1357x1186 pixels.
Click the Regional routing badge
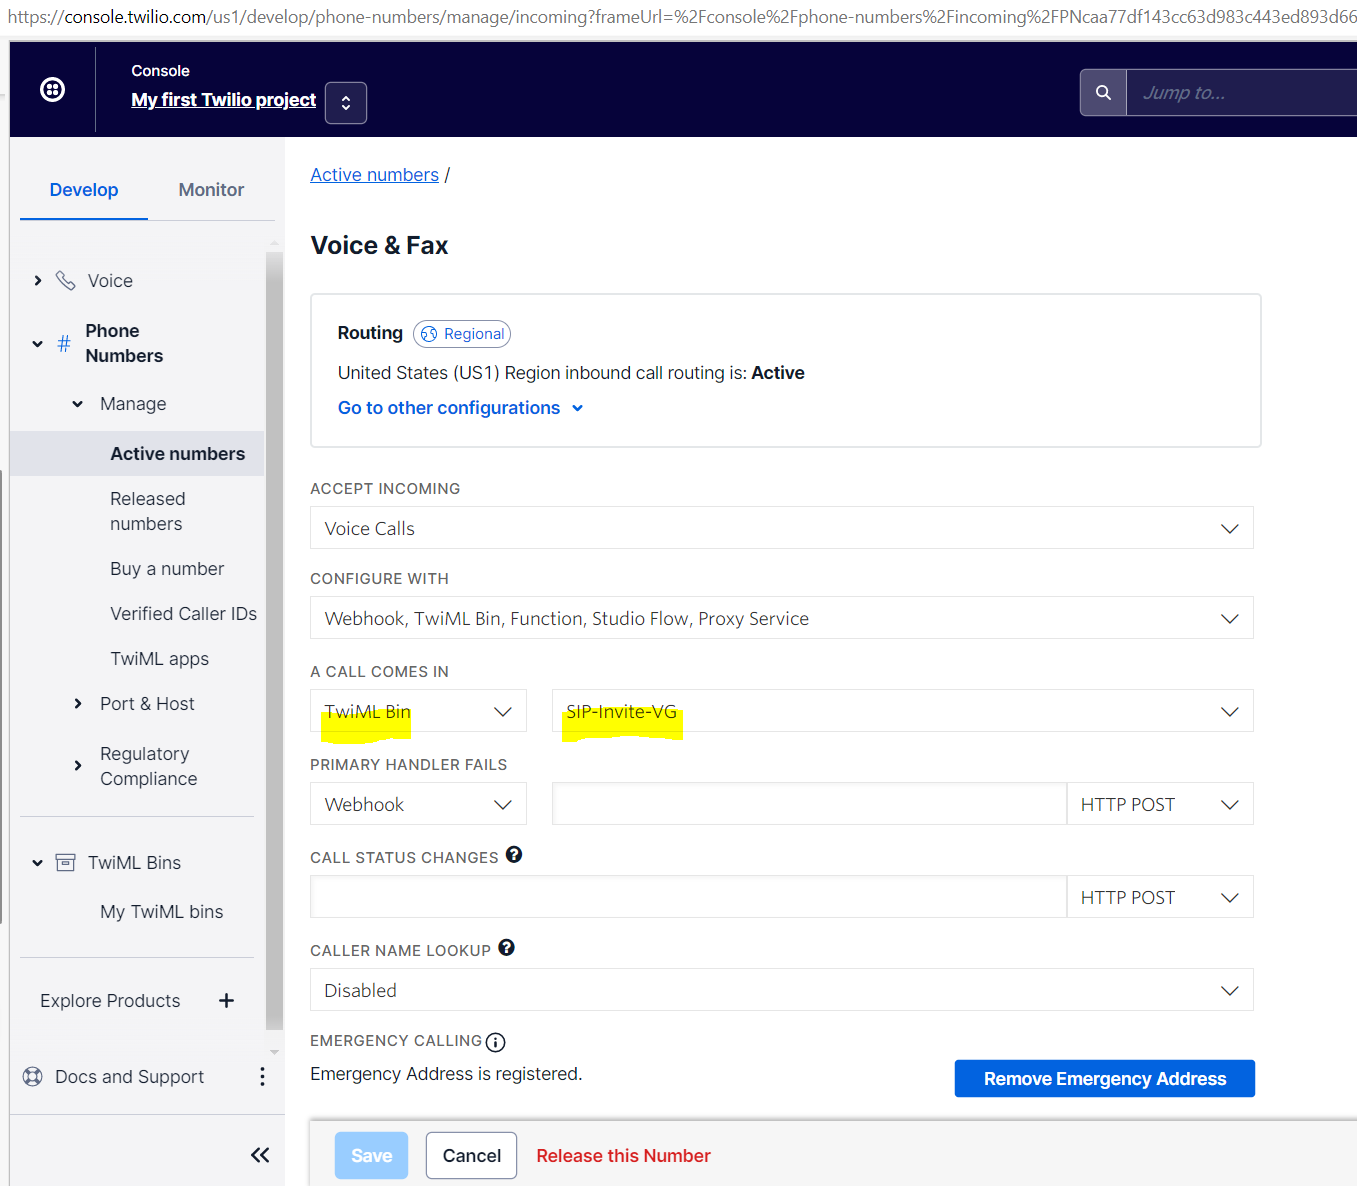(462, 334)
